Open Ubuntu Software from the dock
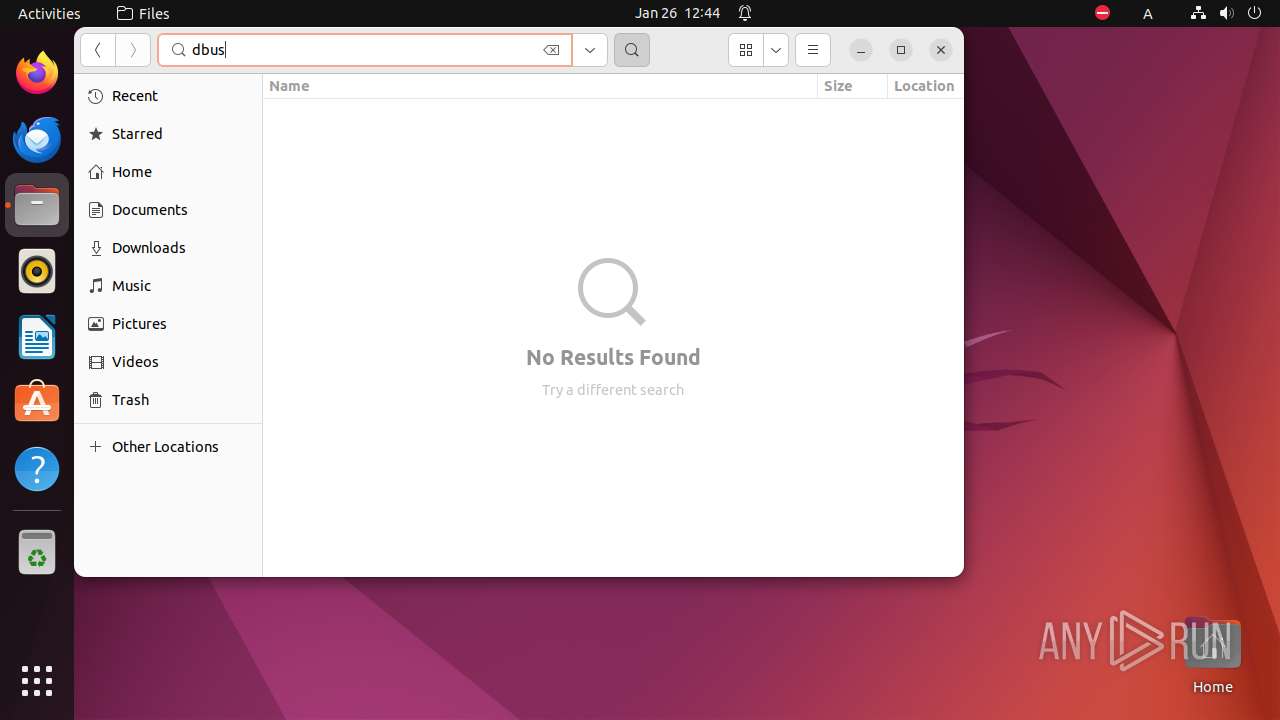Viewport: 1280px width, 720px height. (x=37, y=403)
